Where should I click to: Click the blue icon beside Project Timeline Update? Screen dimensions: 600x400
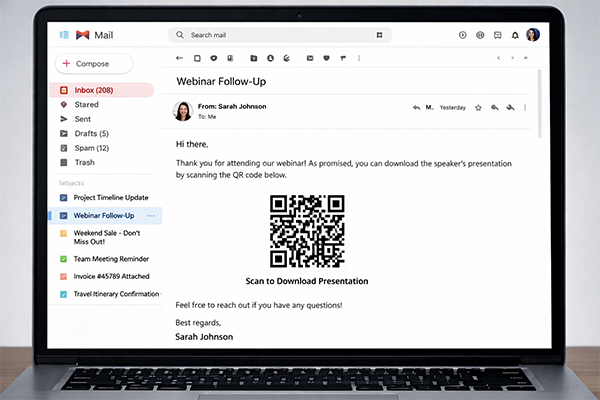[x=64, y=198]
